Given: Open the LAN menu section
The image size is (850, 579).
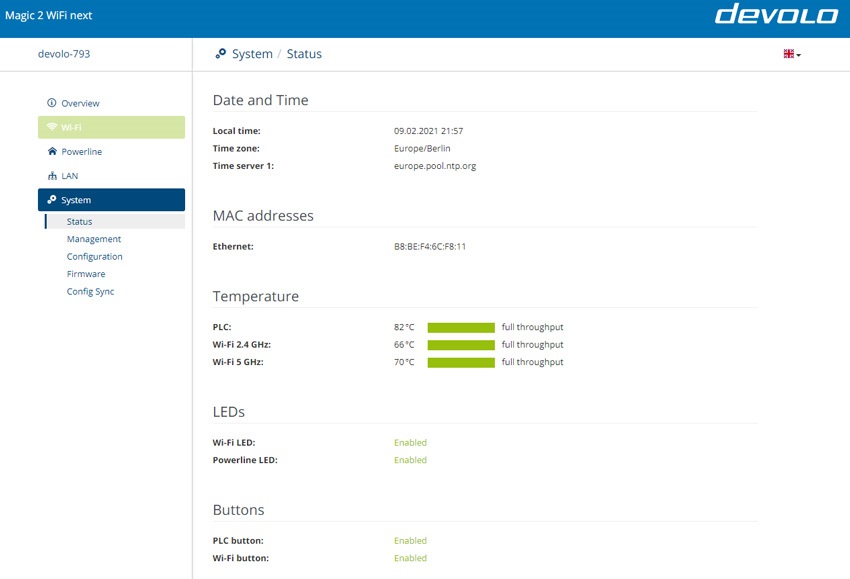Looking at the screenshot, I should [x=111, y=176].
